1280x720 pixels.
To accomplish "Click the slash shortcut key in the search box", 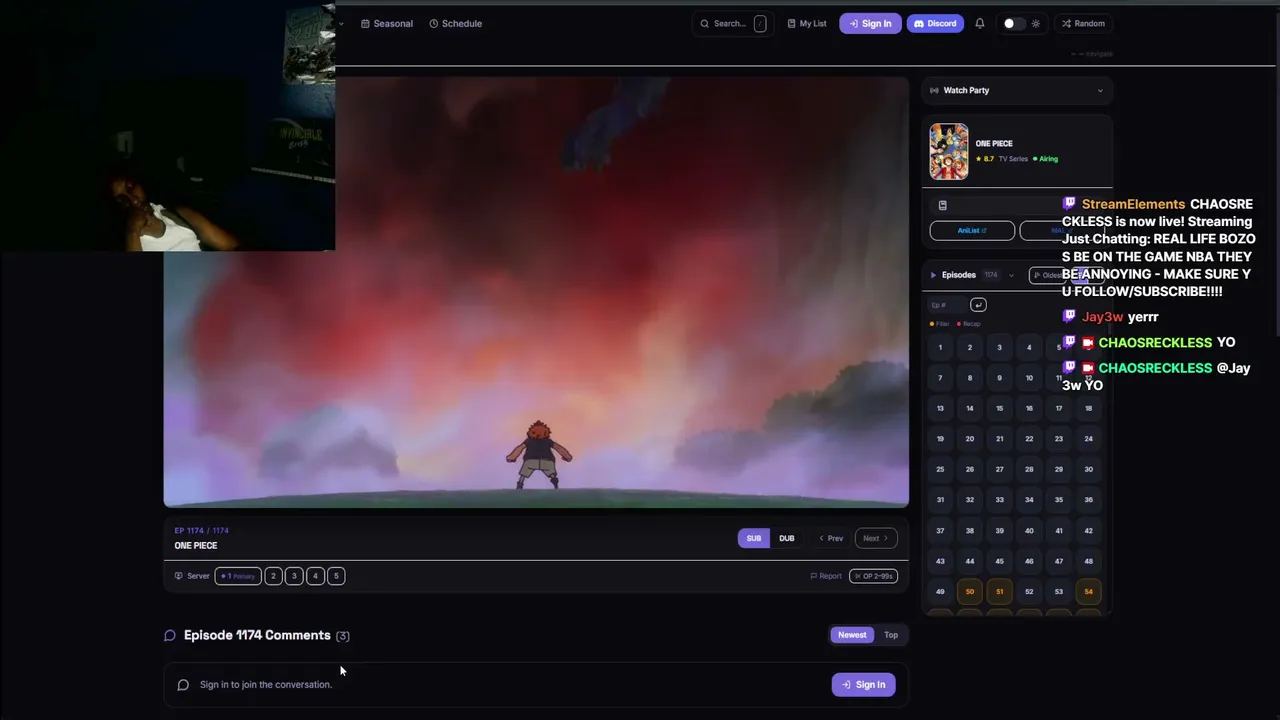I will pos(760,23).
